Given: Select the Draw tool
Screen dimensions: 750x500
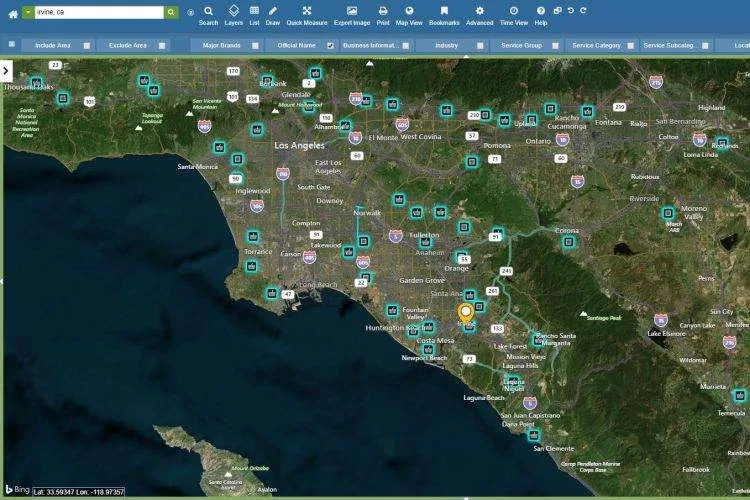Looking at the screenshot, I should pos(273,16).
